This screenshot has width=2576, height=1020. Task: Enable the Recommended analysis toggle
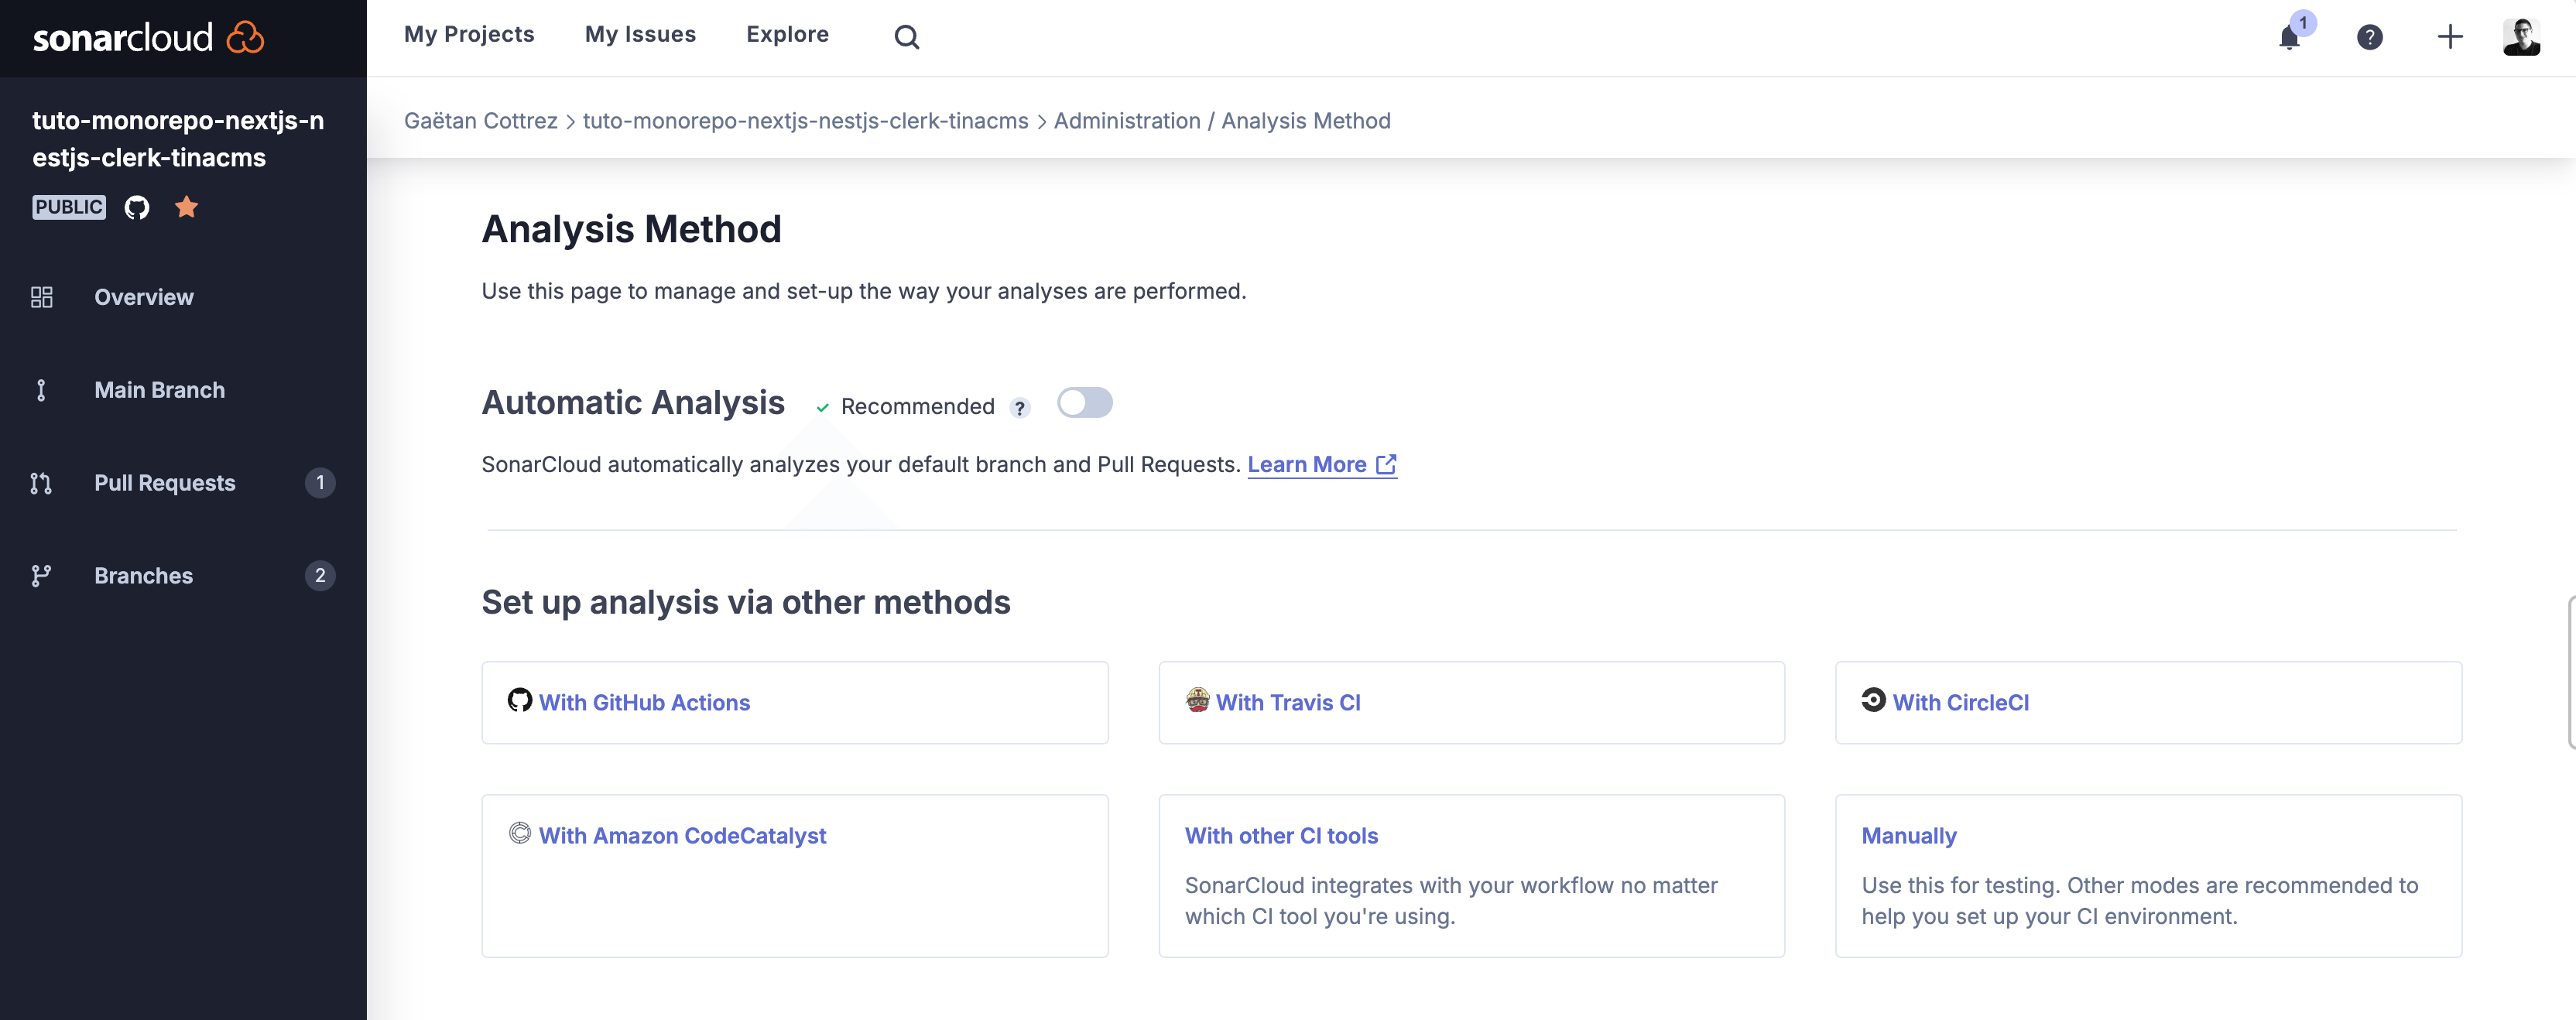click(1084, 402)
